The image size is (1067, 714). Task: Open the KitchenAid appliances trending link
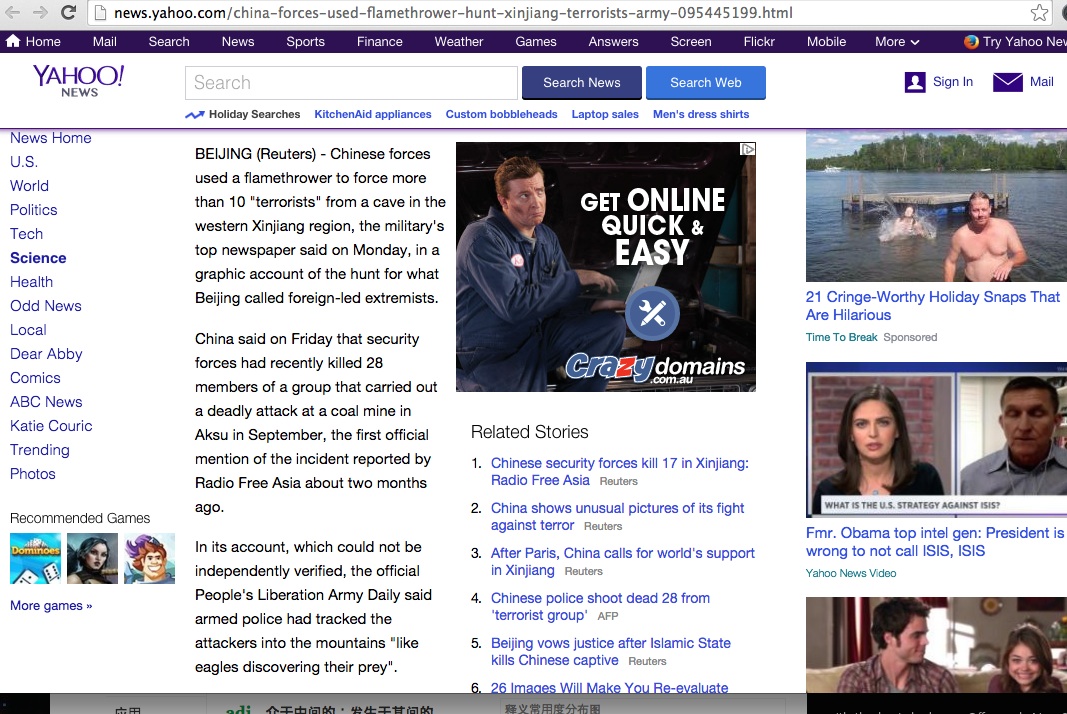point(373,114)
